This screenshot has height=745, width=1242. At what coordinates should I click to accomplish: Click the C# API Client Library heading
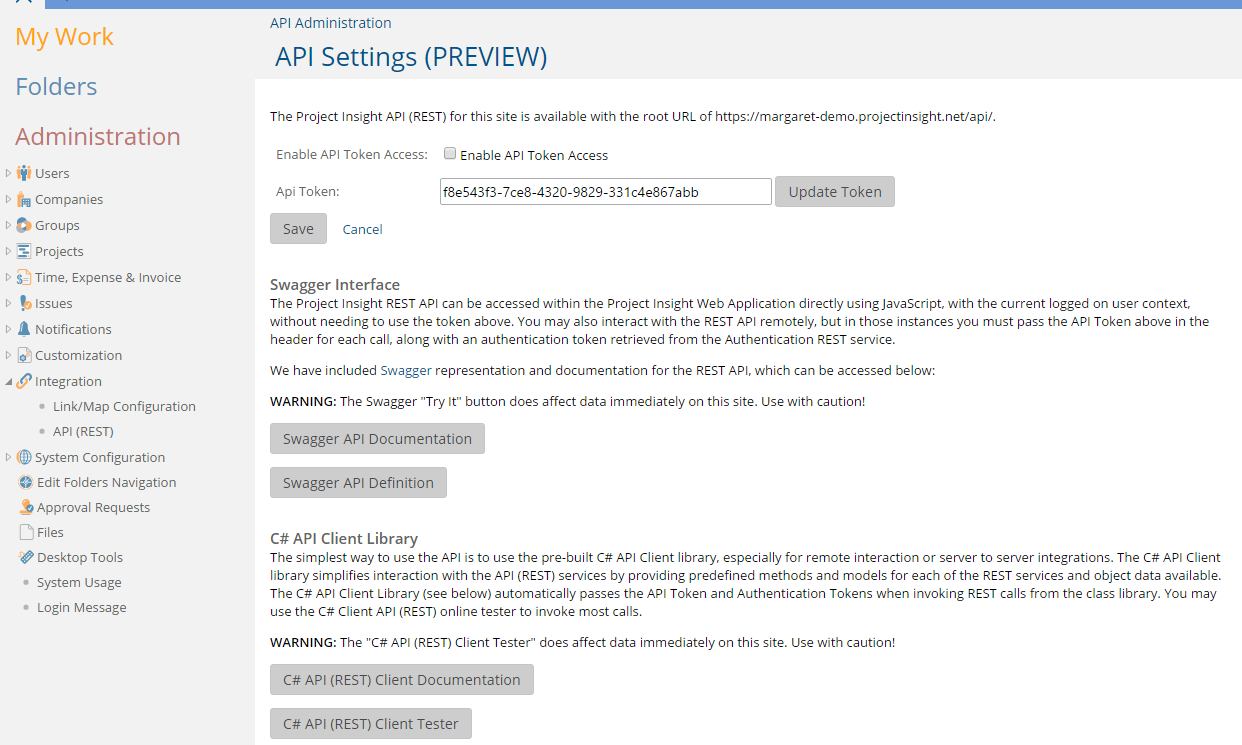click(x=344, y=538)
